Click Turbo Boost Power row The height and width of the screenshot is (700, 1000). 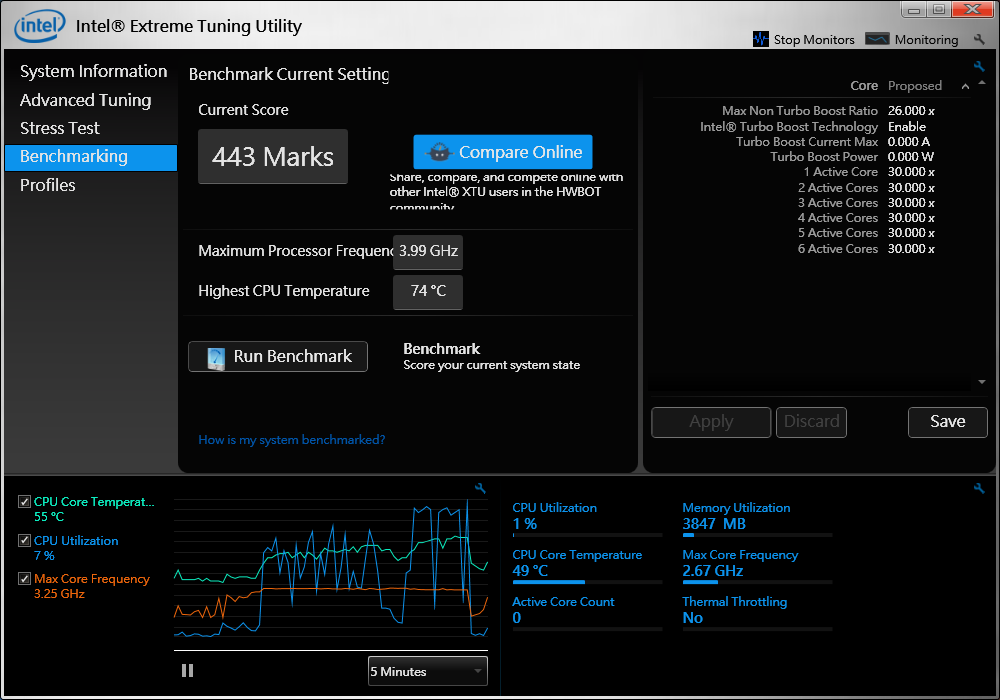pos(852,157)
